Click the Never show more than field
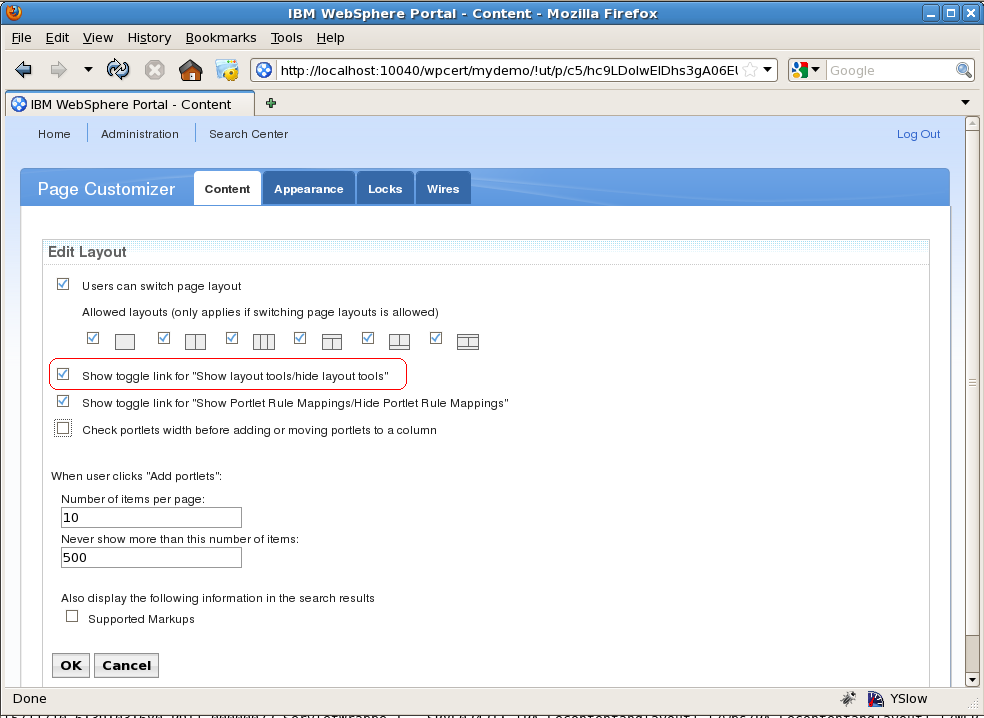Viewport: 984px width, 718px height. (x=151, y=557)
